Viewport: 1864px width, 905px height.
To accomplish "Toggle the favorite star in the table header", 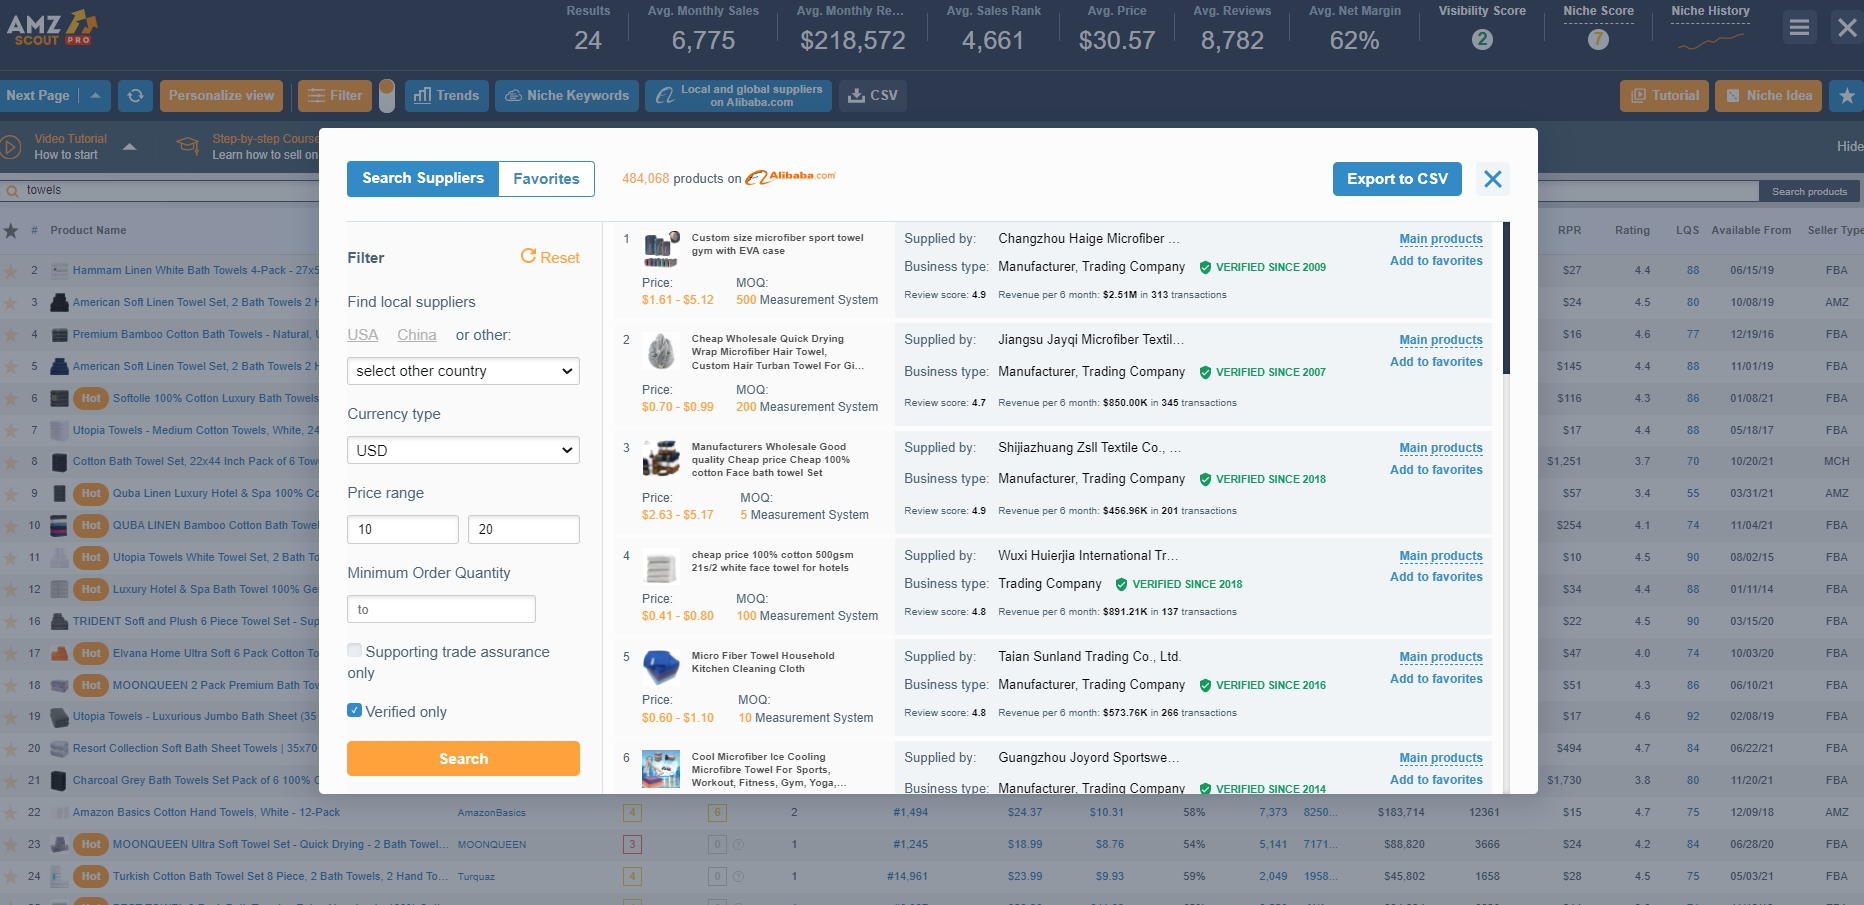I will pyautogui.click(x=11, y=230).
